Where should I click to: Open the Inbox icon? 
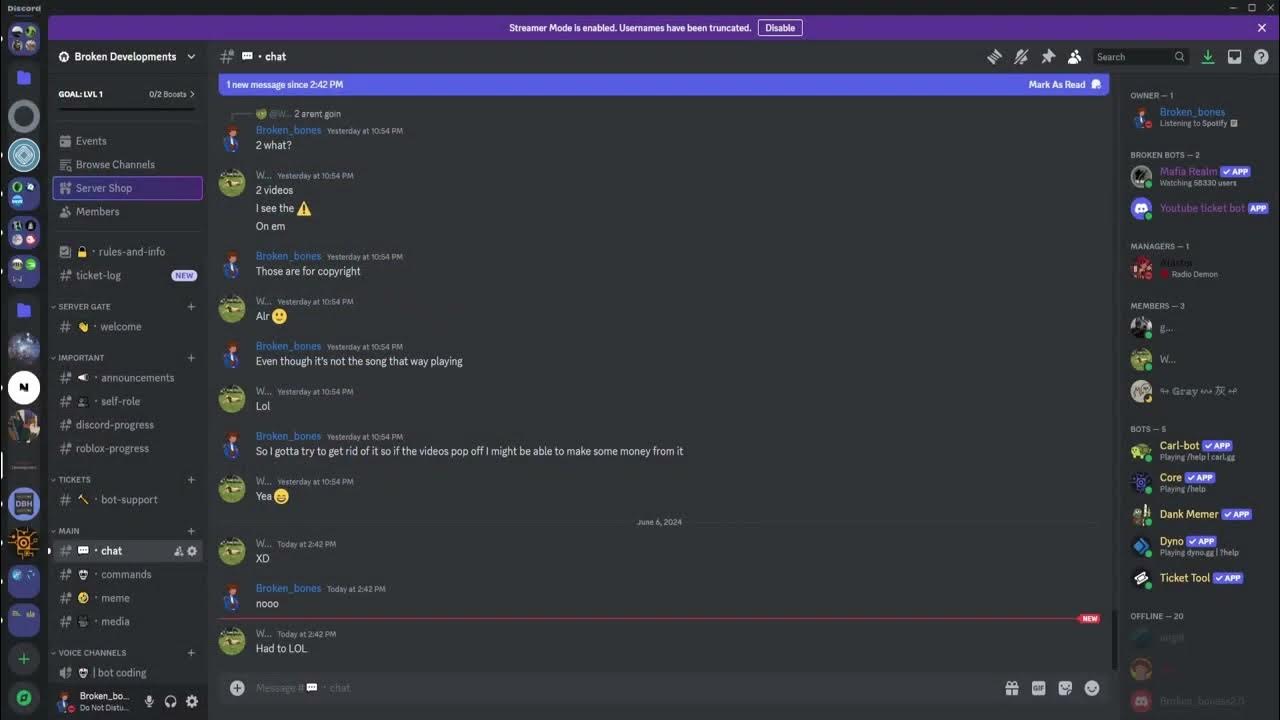click(x=1234, y=57)
